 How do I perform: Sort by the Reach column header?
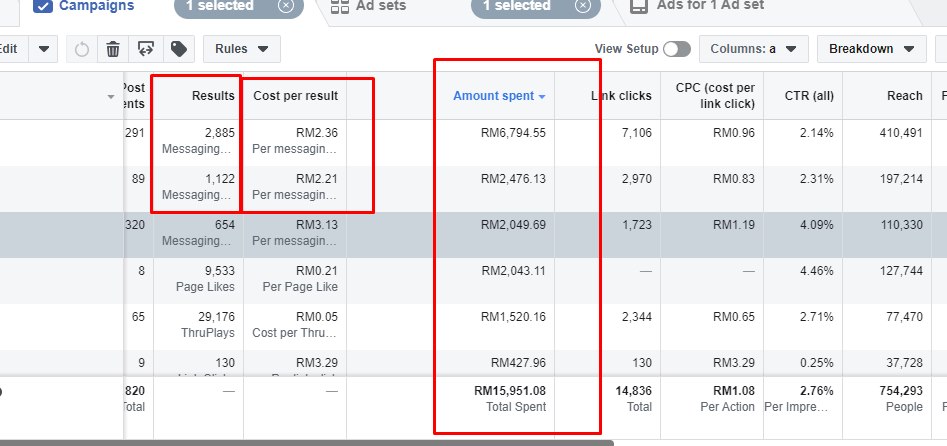[905, 95]
